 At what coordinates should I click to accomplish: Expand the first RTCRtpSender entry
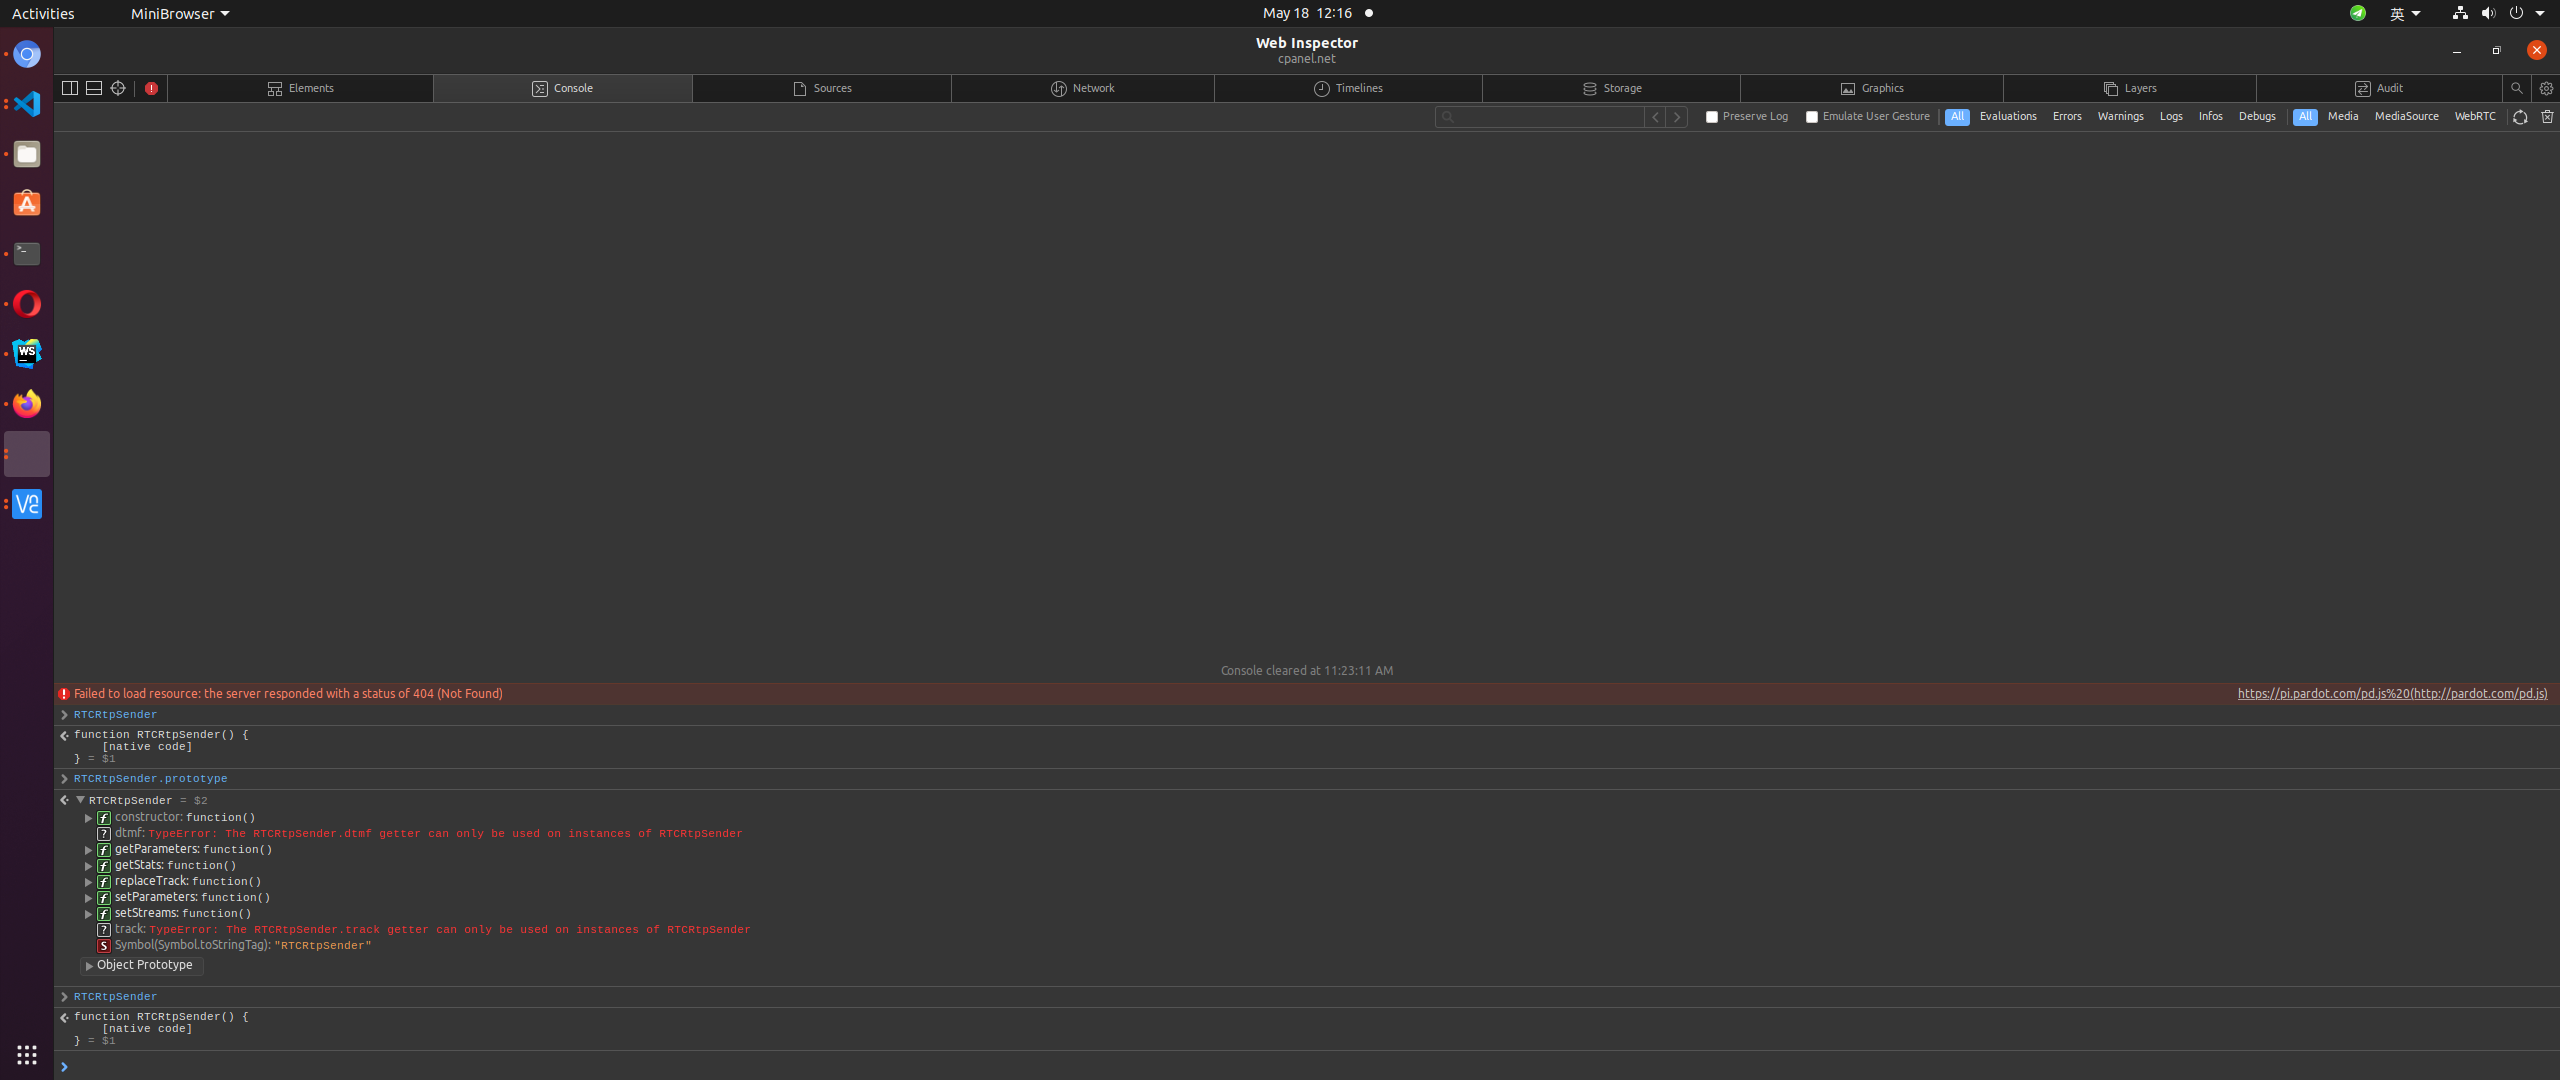(64, 715)
